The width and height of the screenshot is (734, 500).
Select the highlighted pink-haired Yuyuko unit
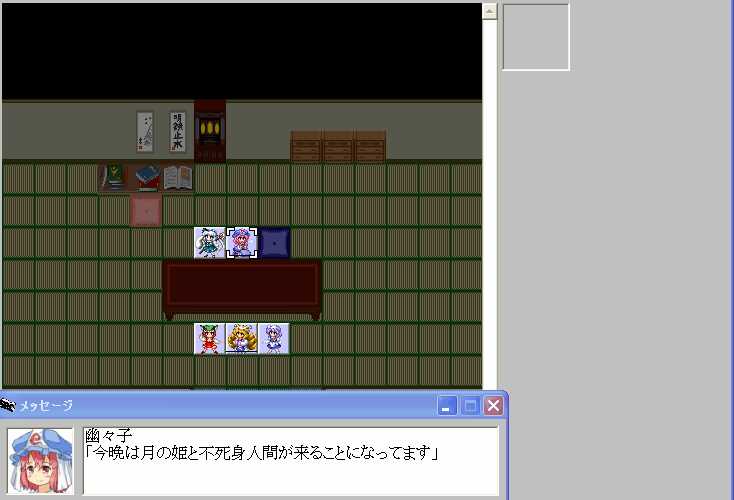(x=242, y=243)
